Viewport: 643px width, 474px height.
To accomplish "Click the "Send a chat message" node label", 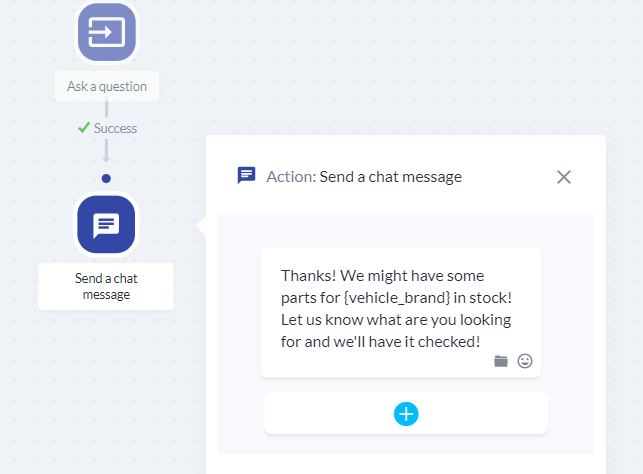I will (106, 286).
